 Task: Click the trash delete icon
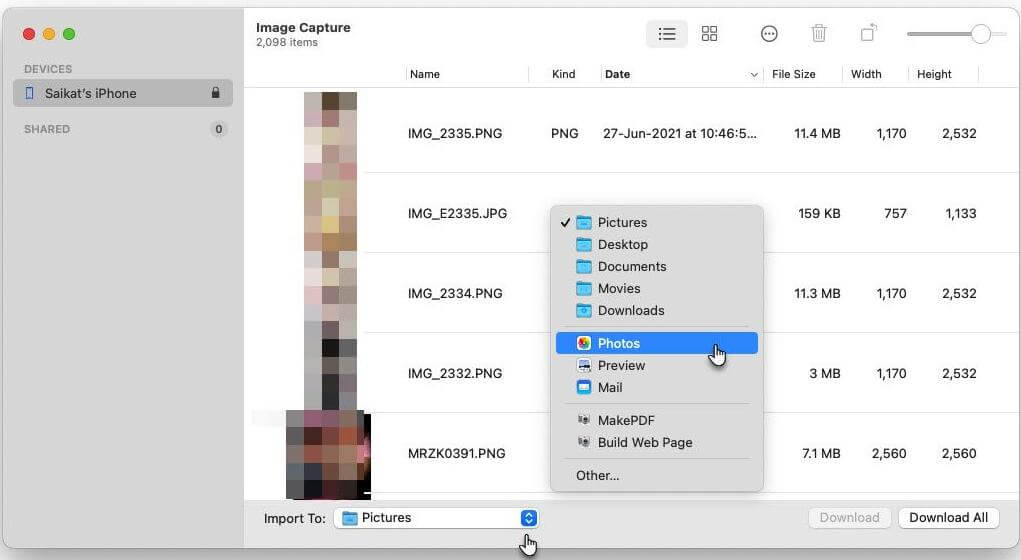pyautogui.click(x=818, y=33)
